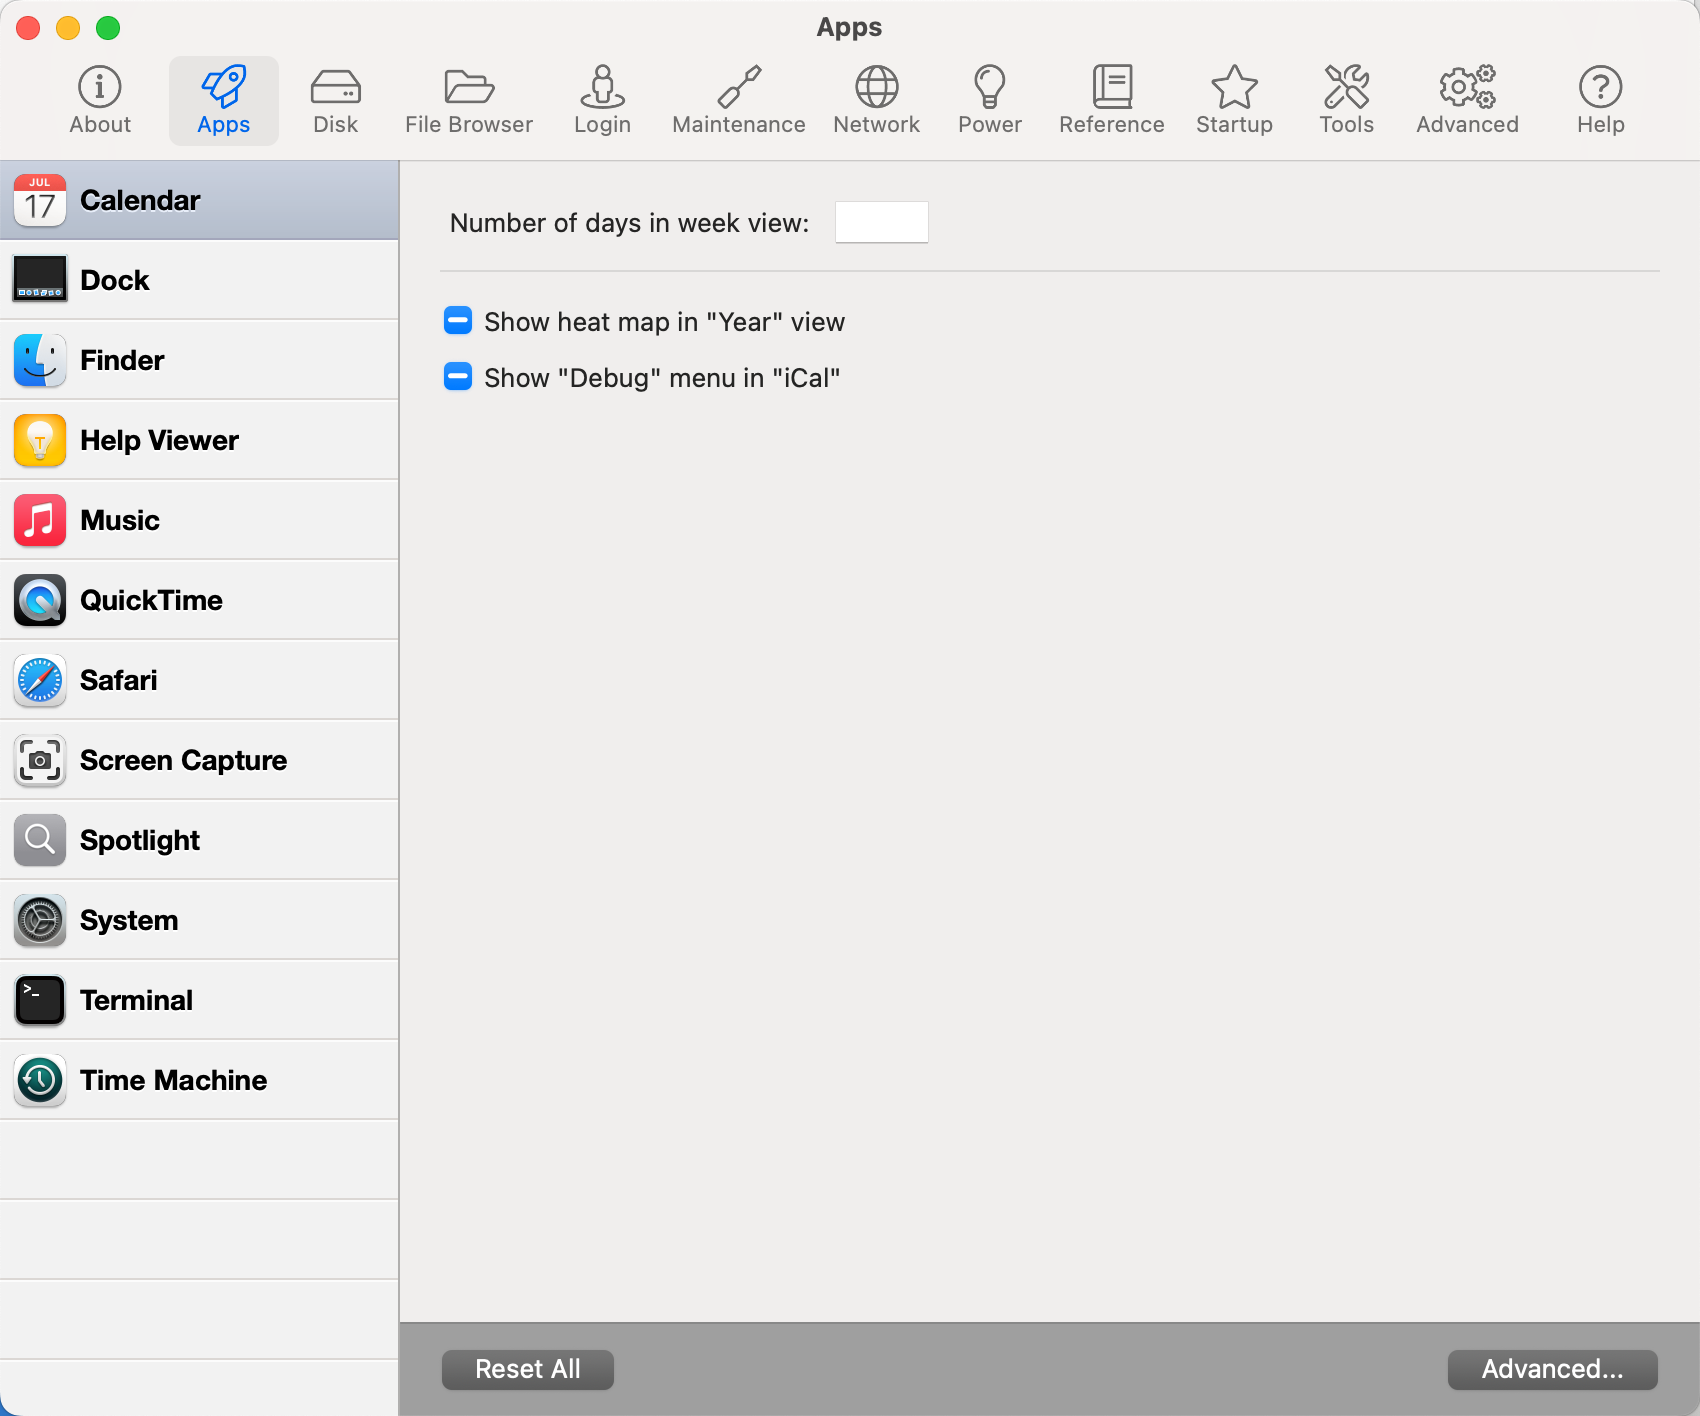Select Safari in the sidebar

click(x=118, y=680)
